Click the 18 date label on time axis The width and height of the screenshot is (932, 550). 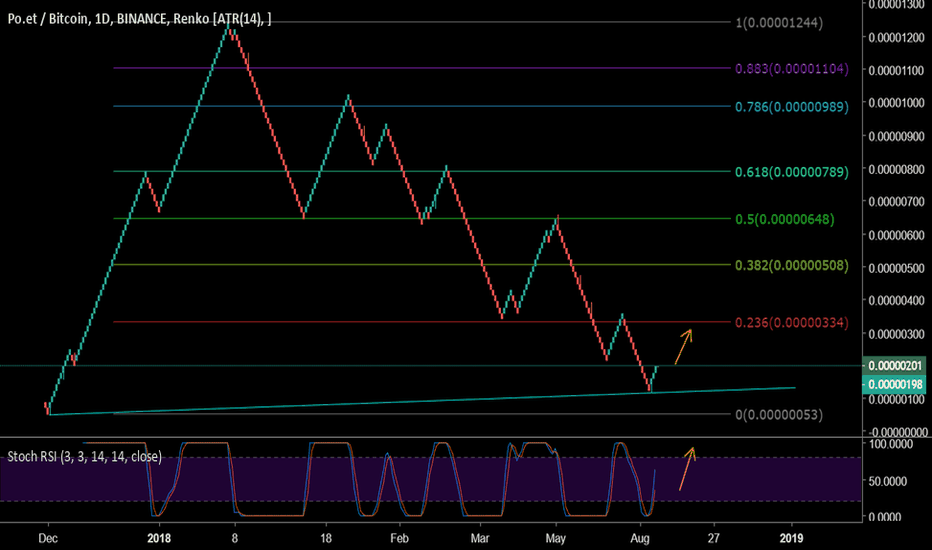(326, 538)
